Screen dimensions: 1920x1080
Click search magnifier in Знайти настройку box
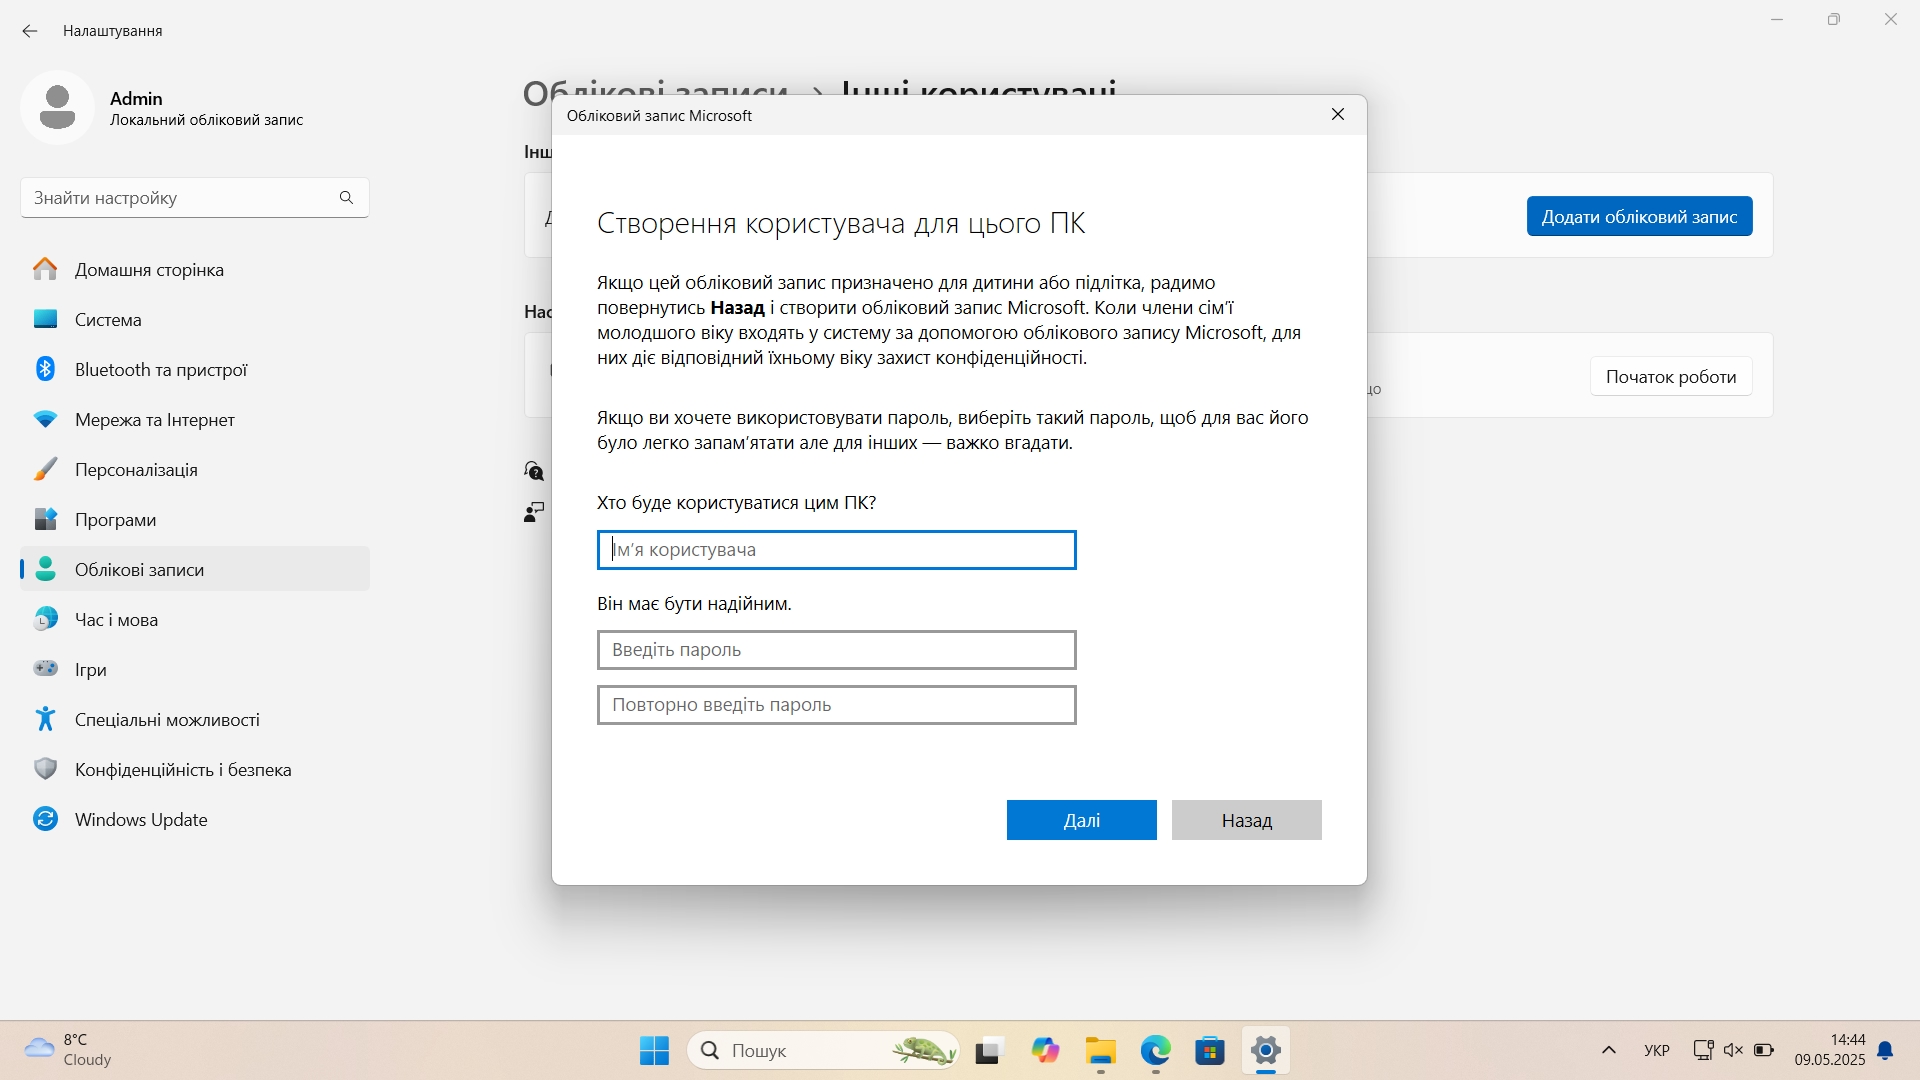[346, 198]
